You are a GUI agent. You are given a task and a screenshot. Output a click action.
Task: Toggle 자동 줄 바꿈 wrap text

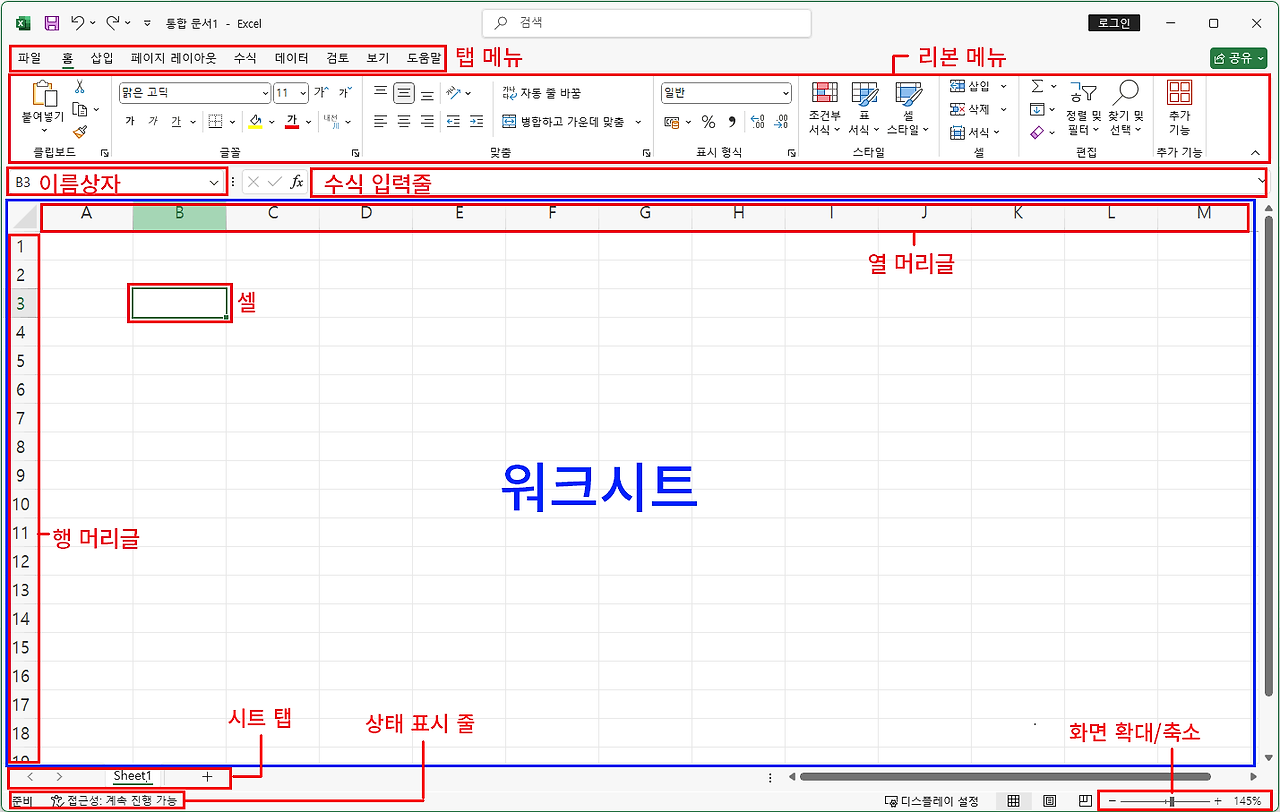[541, 93]
